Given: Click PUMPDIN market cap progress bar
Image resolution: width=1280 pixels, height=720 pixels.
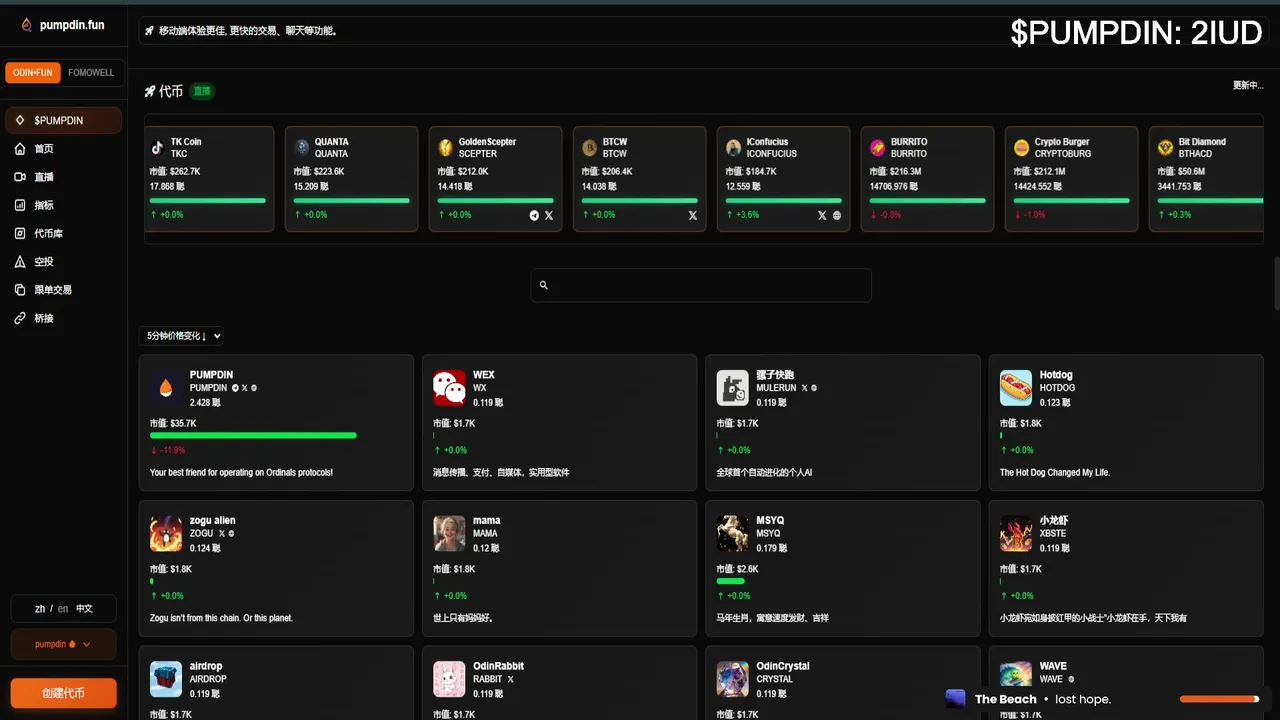Looking at the screenshot, I should tap(253, 435).
